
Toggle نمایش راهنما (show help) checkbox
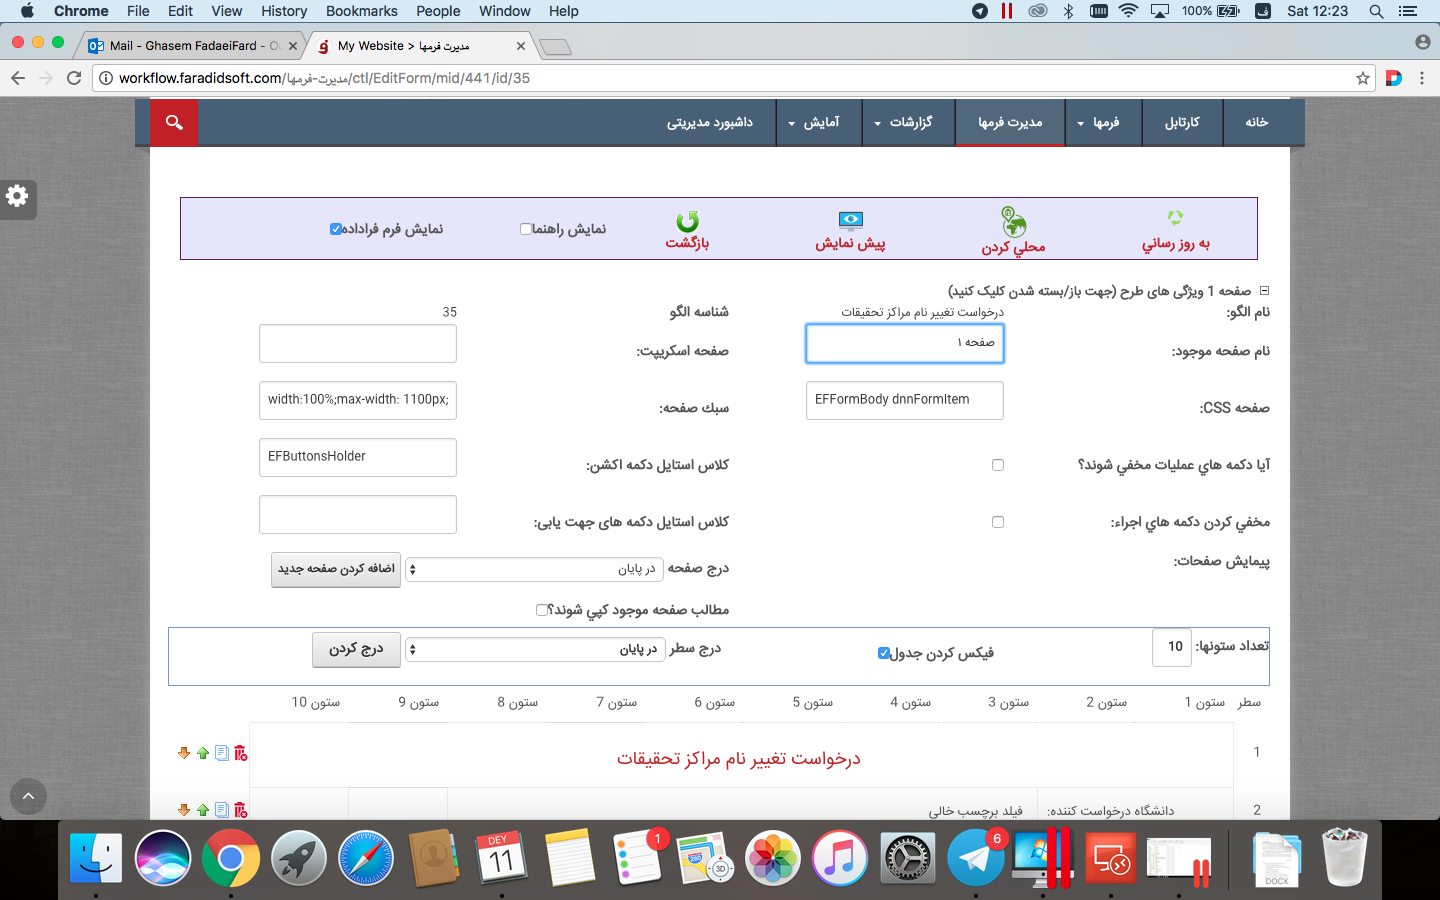click(526, 229)
